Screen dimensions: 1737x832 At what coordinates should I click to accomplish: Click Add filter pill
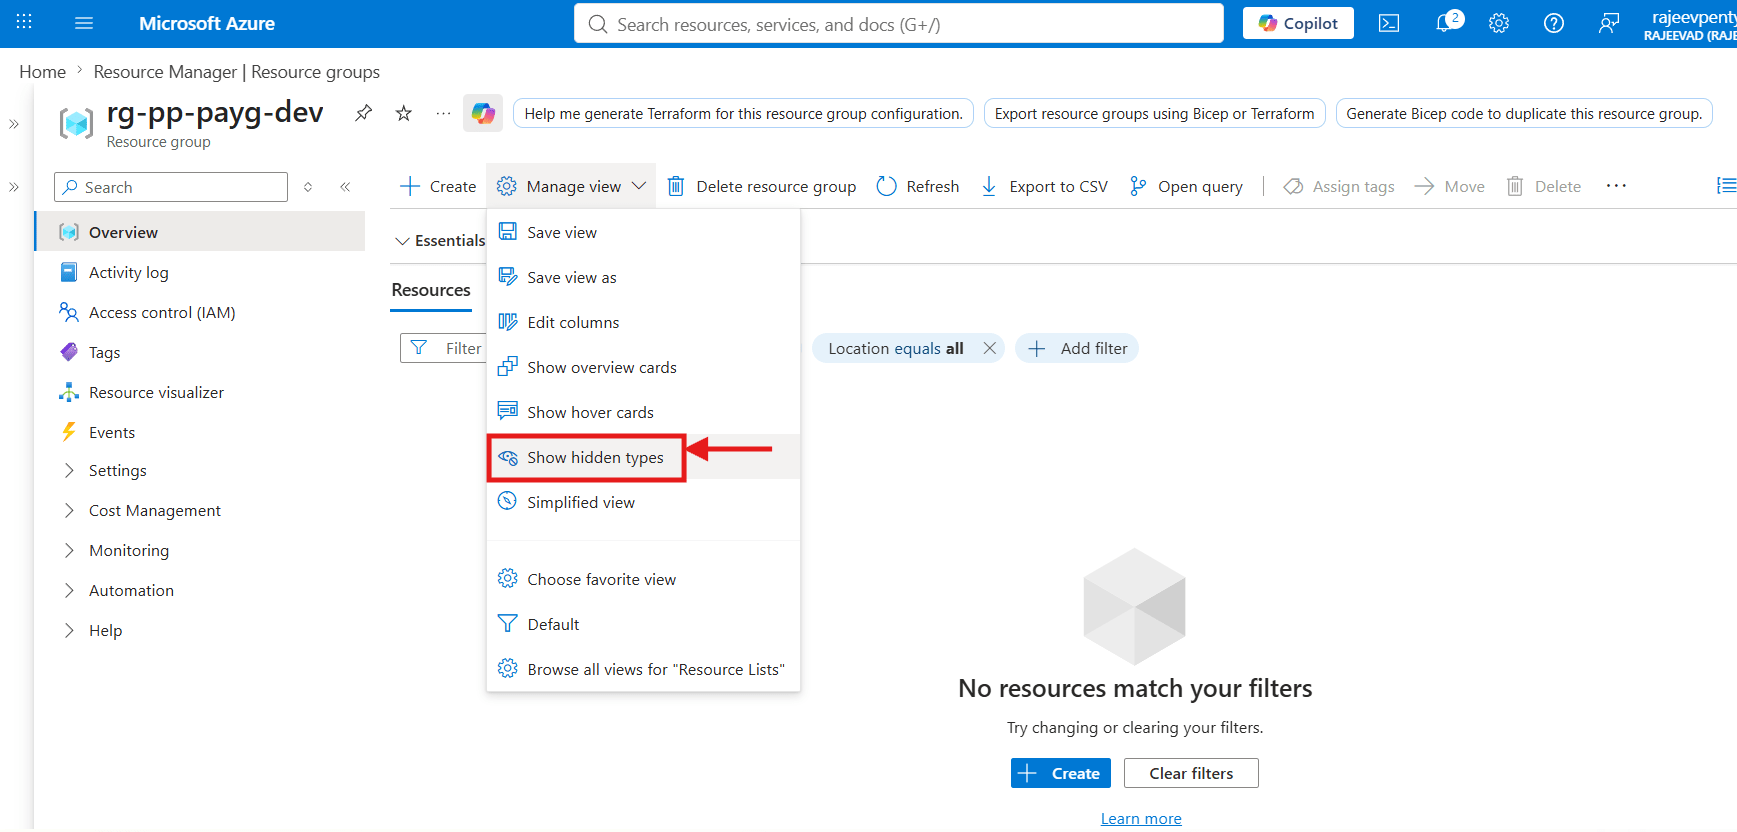tap(1077, 348)
